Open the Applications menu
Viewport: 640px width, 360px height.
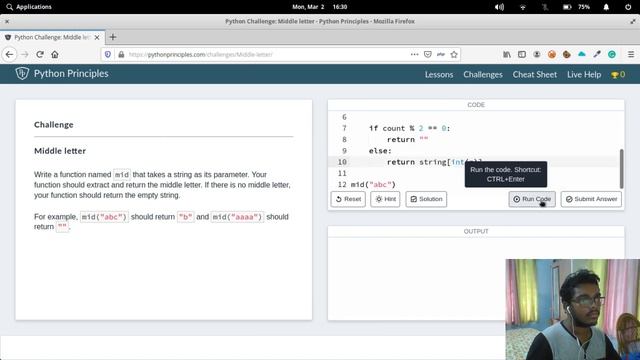(x=29, y=7)
